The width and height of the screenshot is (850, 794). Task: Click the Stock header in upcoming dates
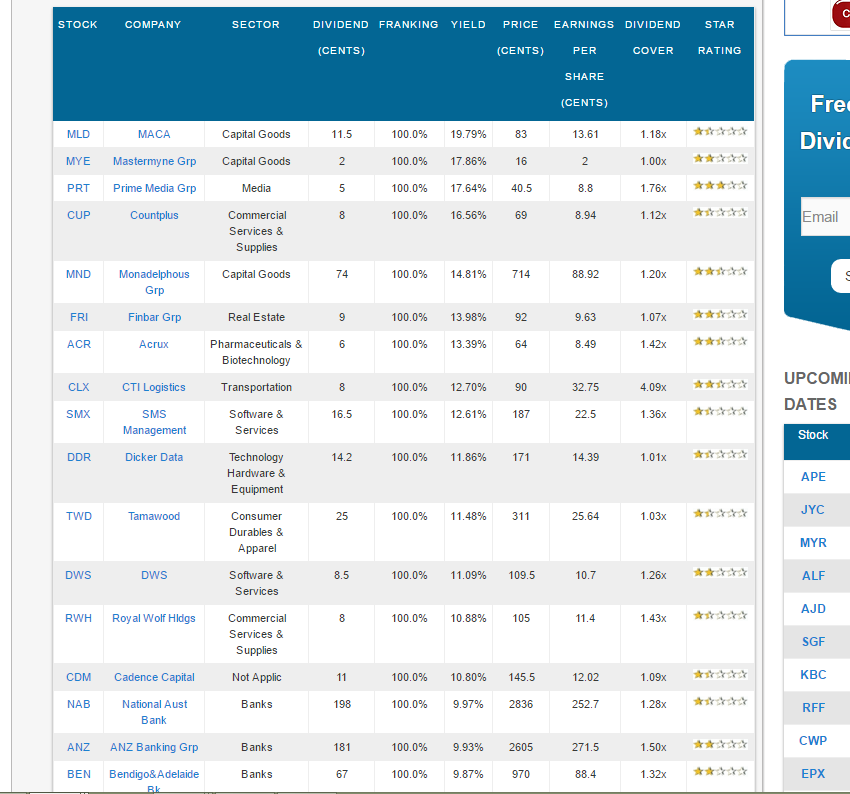[x=813, y=435]
